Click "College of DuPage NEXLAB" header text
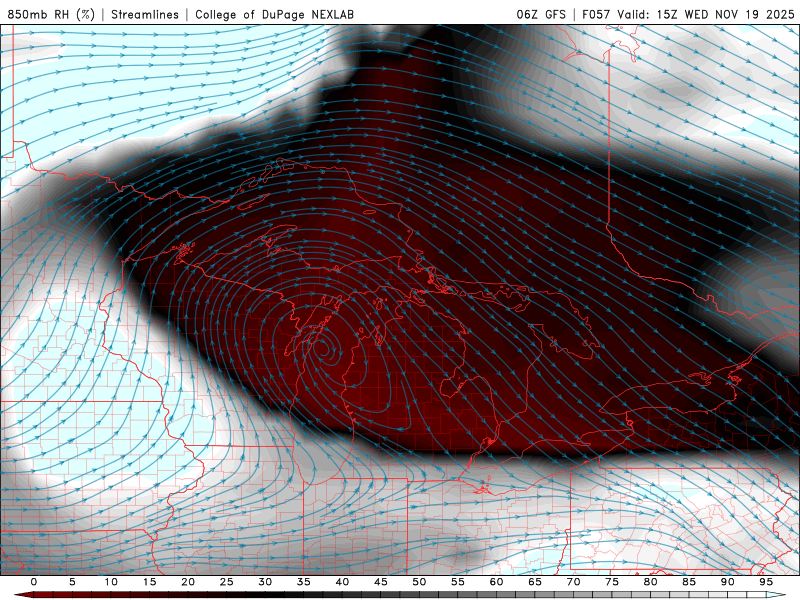Screen dimensions: 800x600 274,14
